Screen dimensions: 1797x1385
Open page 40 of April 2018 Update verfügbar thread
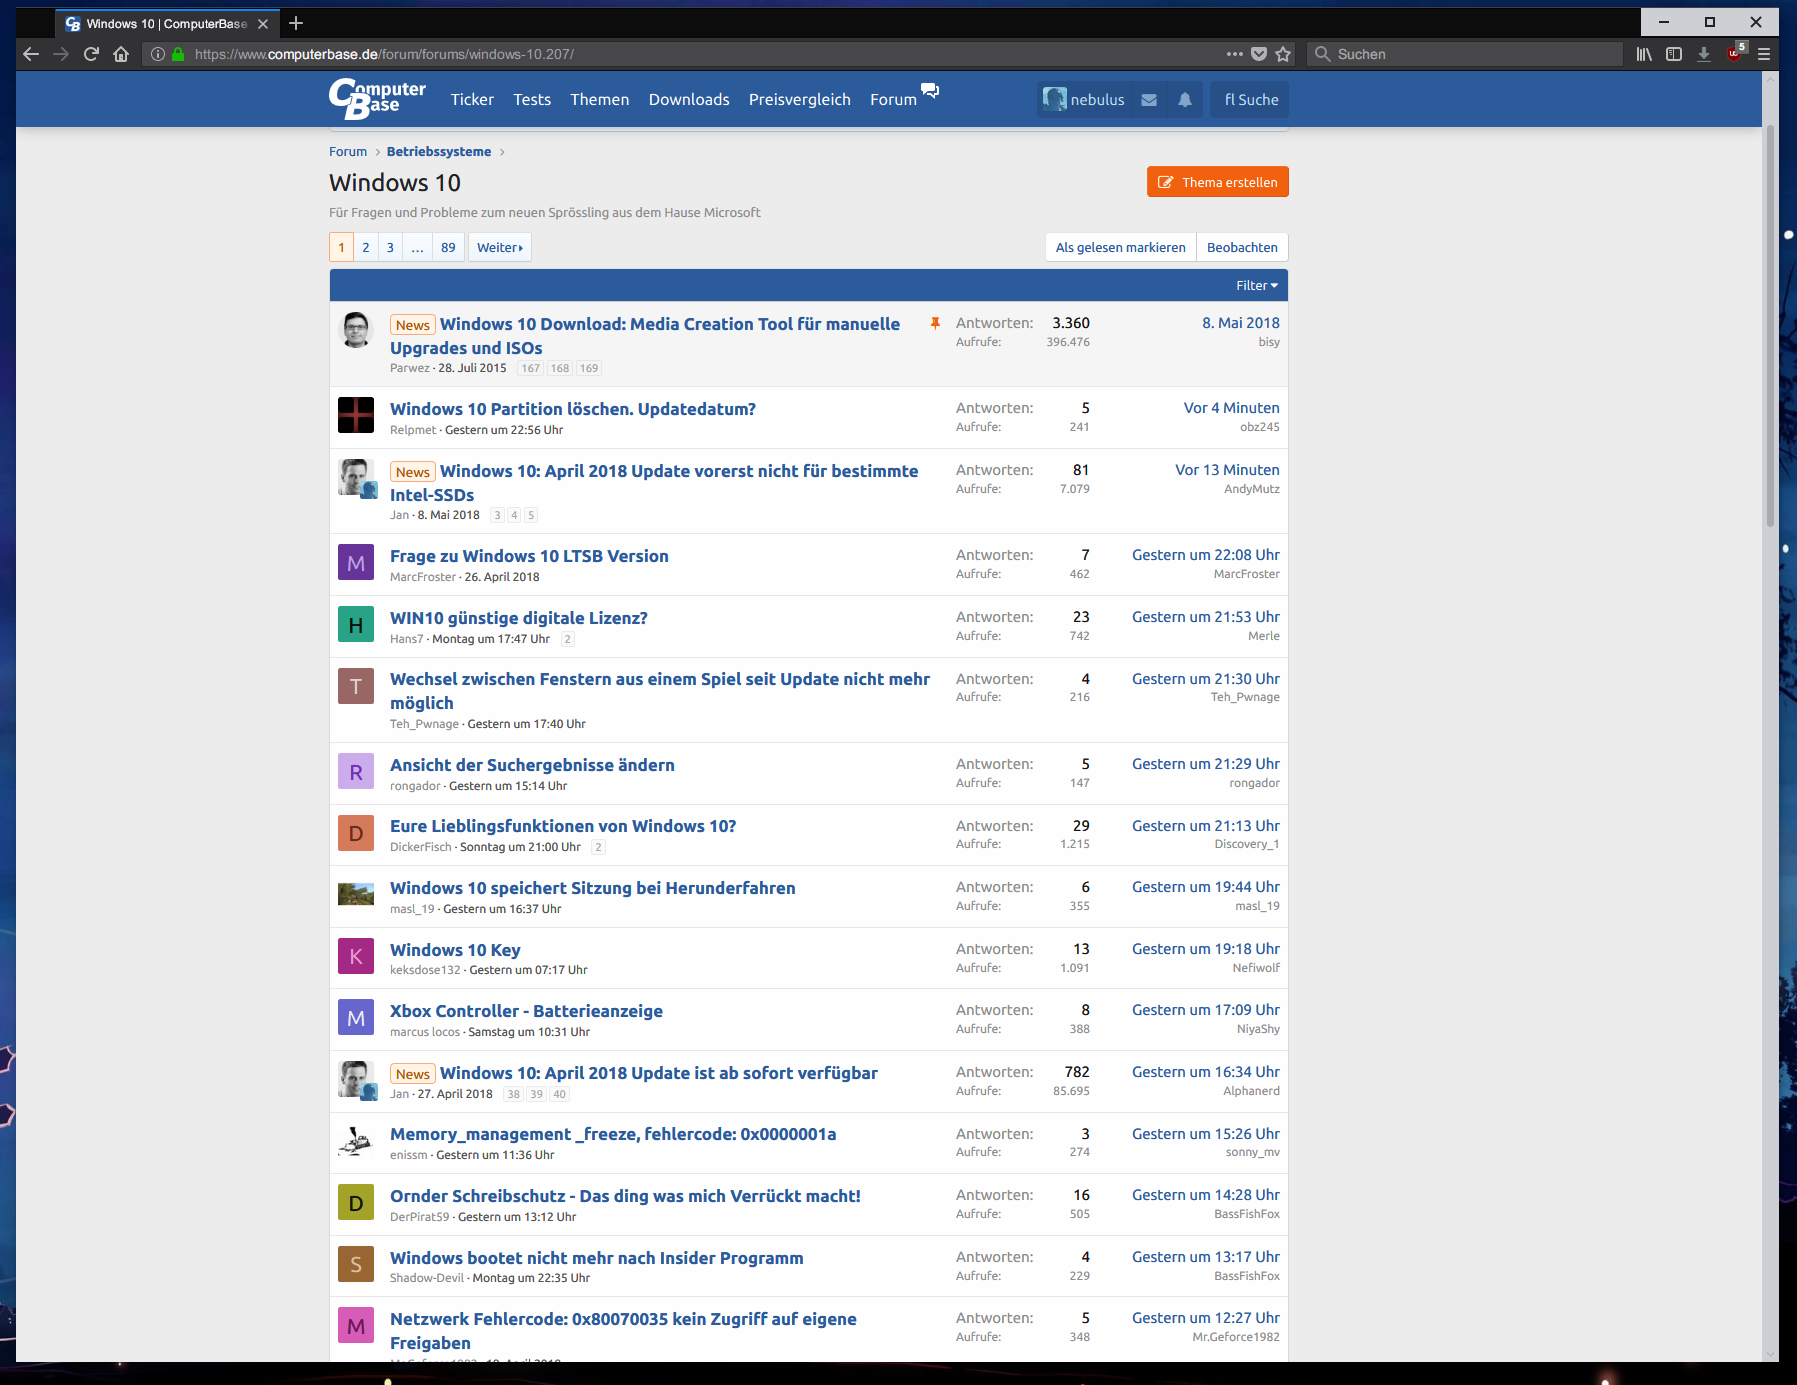[x=559, y=1094]
